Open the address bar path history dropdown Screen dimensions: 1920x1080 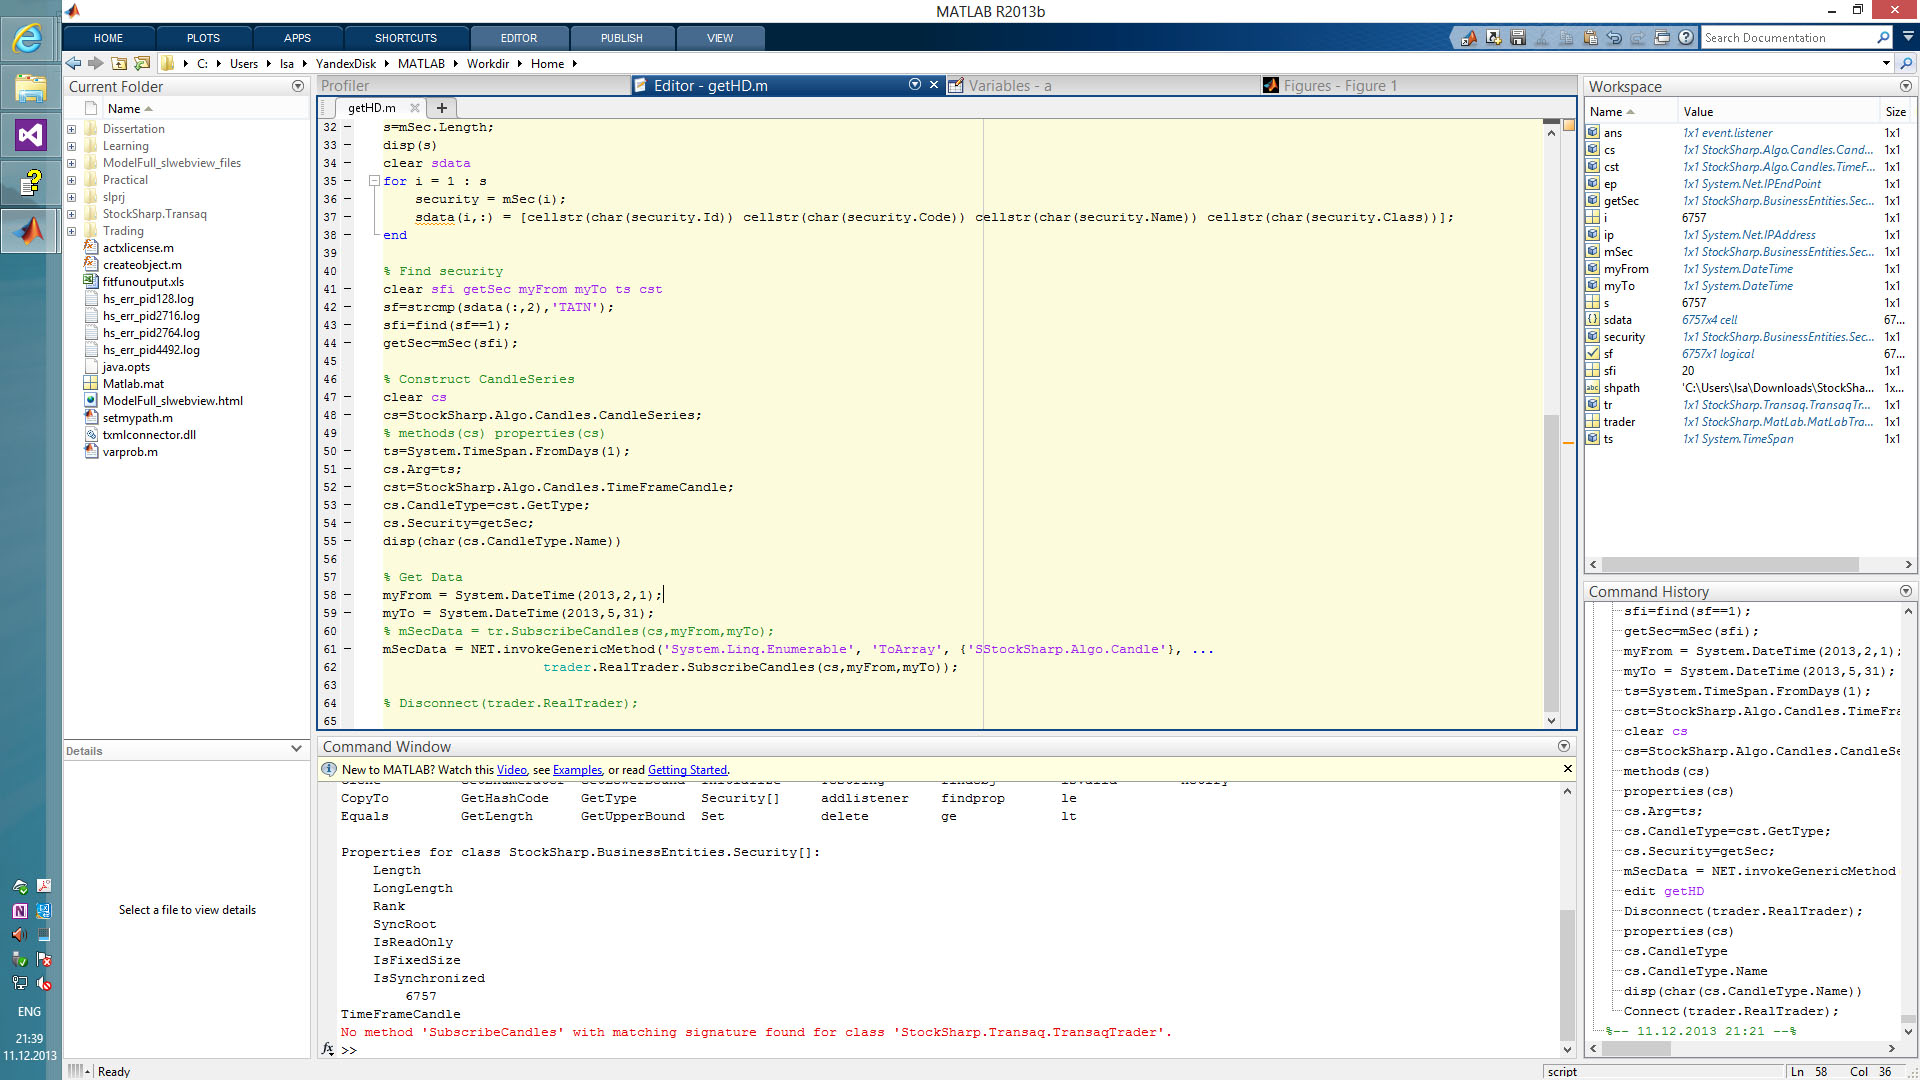[x=1886, y=63]
